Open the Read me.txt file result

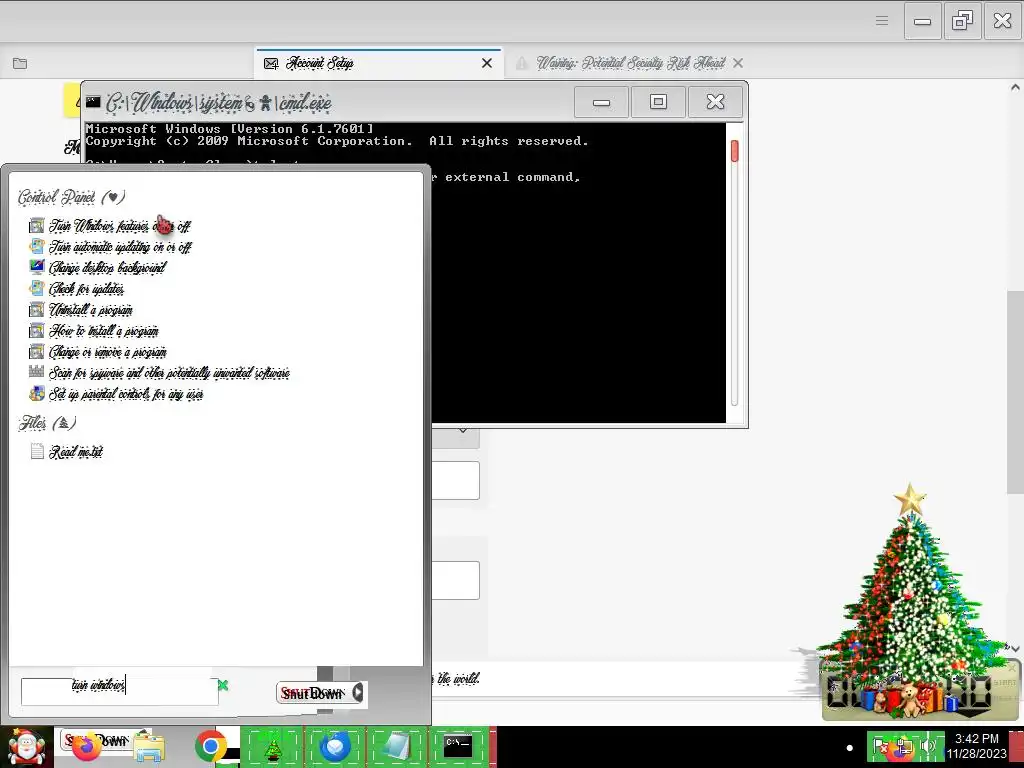(x=67, y=452)
